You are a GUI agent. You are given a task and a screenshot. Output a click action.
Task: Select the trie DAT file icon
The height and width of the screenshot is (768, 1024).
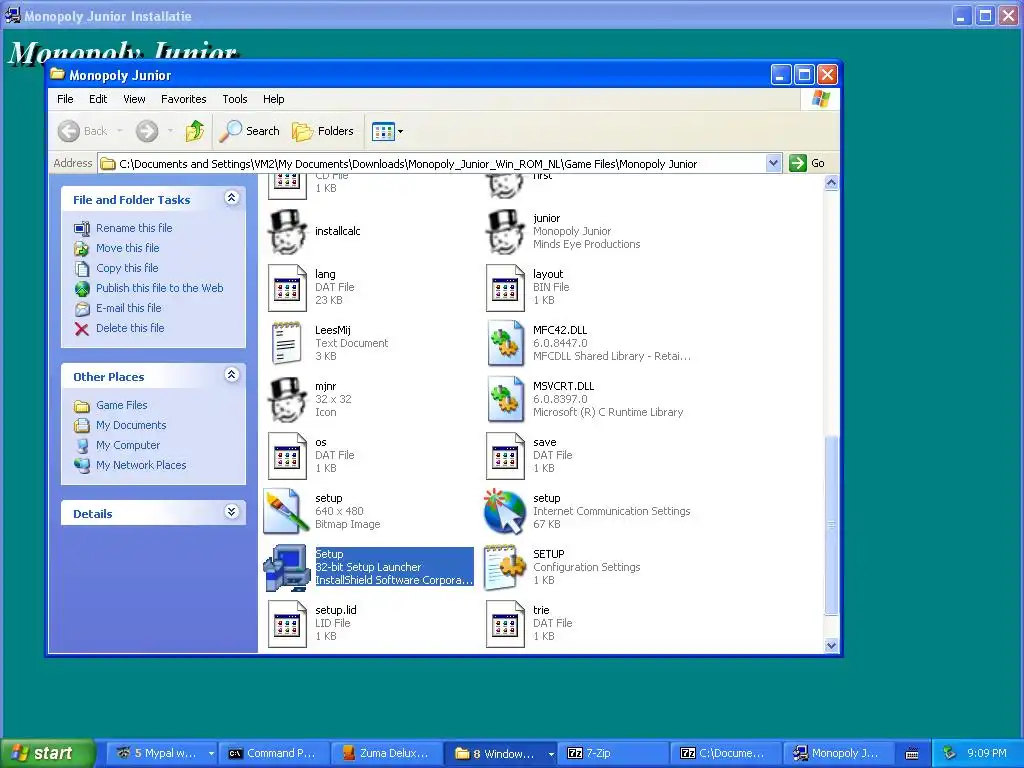[505, 624]
